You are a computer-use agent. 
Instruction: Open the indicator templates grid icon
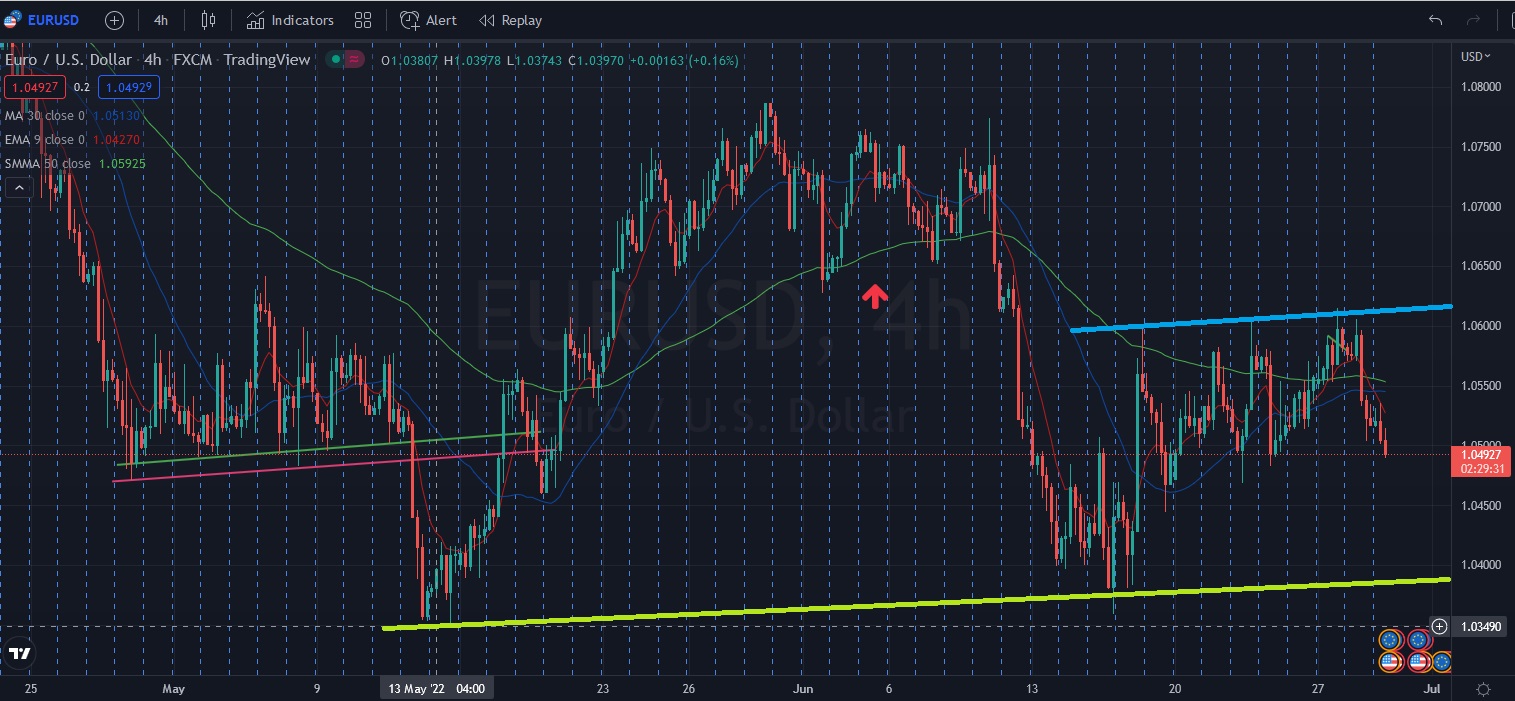pyautogui.click(x=363, y=20)
